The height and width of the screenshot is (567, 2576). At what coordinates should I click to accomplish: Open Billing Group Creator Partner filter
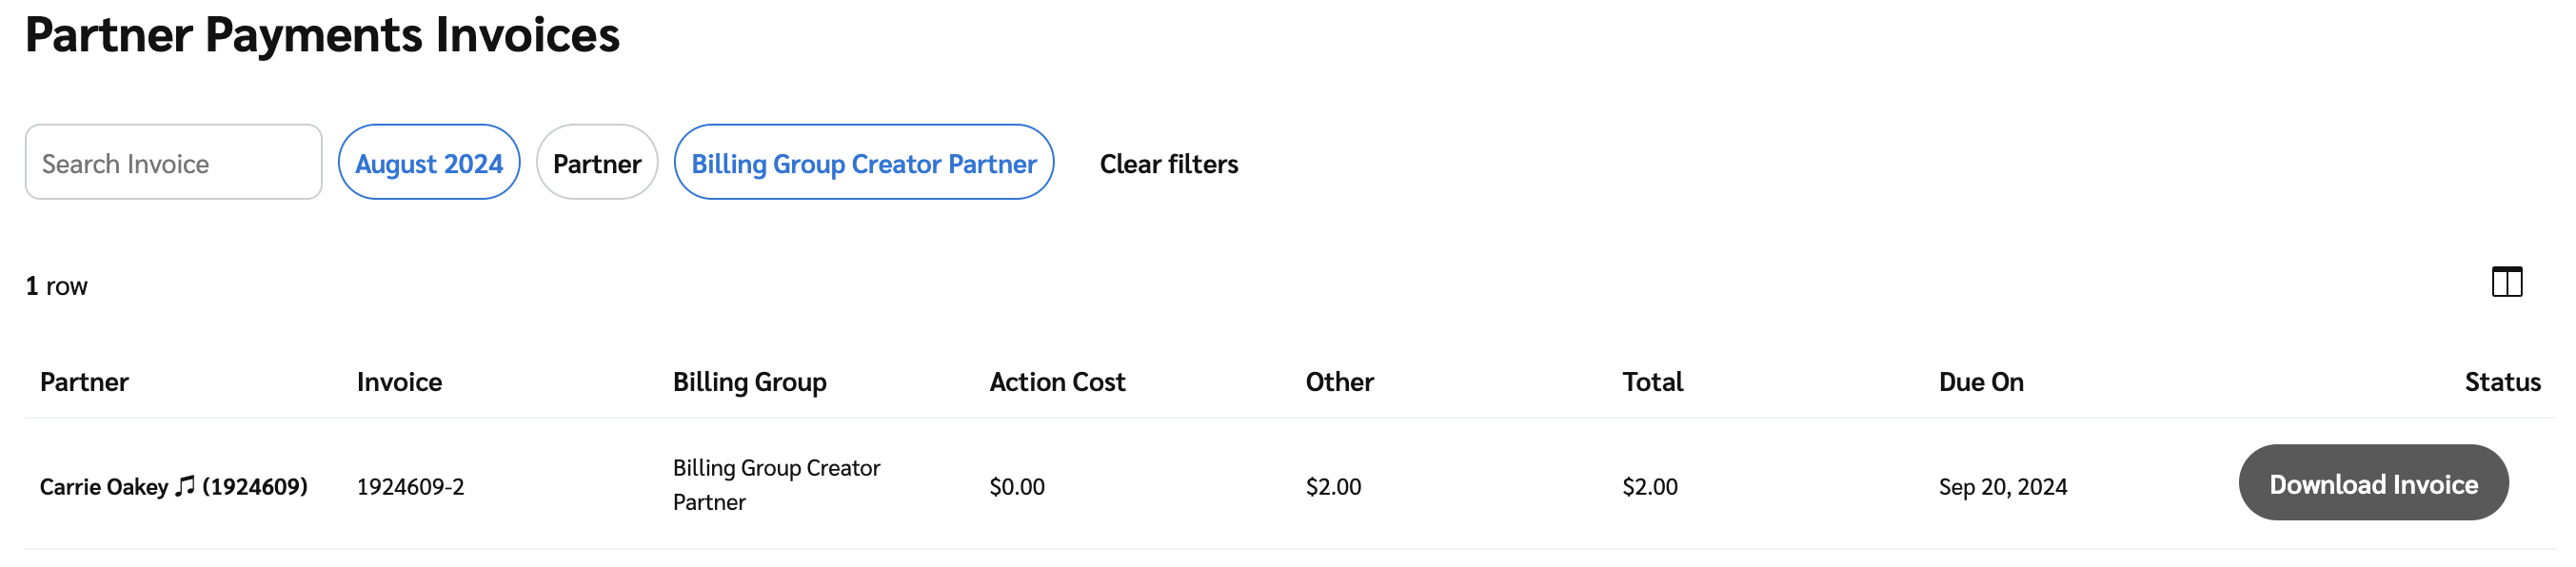[863, 162]
